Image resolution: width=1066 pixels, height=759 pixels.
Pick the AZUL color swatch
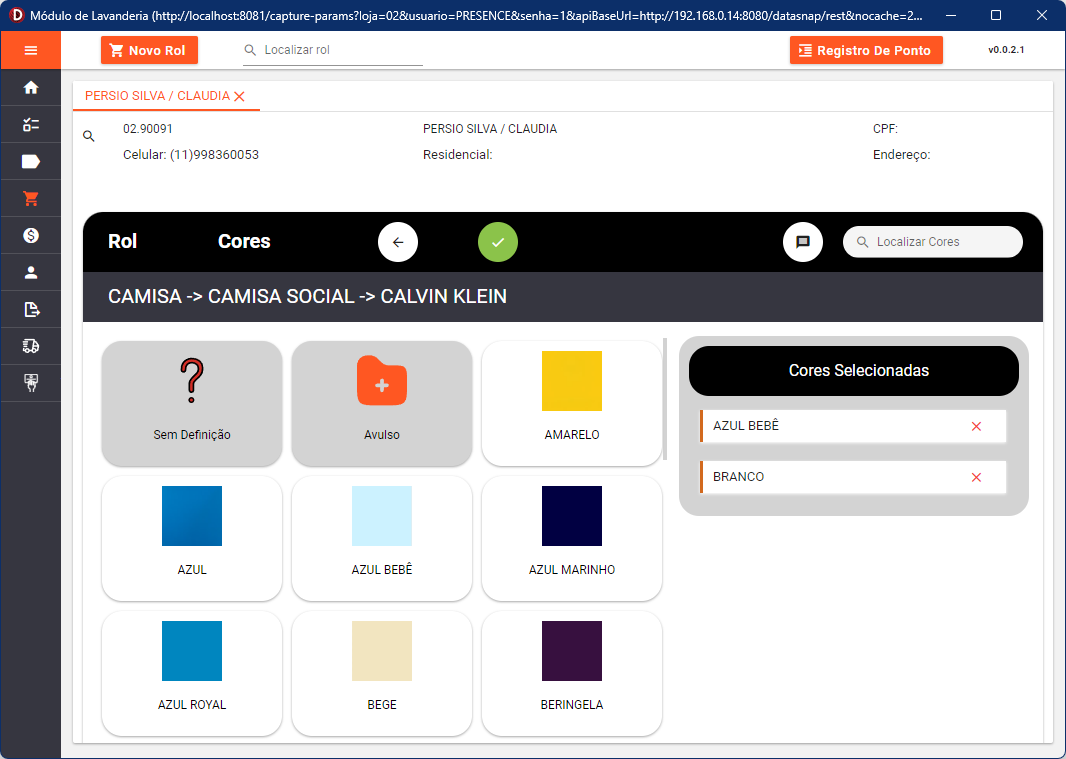[192, 516]
